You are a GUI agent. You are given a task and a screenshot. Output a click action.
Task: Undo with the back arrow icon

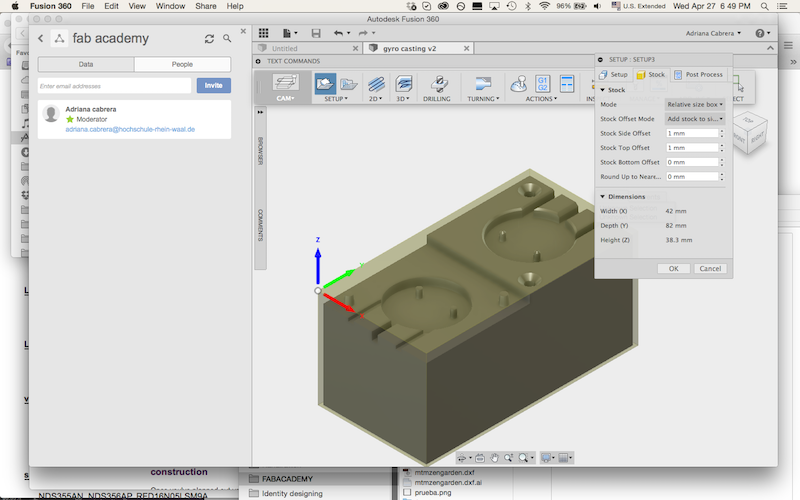[x=338, y=33]
